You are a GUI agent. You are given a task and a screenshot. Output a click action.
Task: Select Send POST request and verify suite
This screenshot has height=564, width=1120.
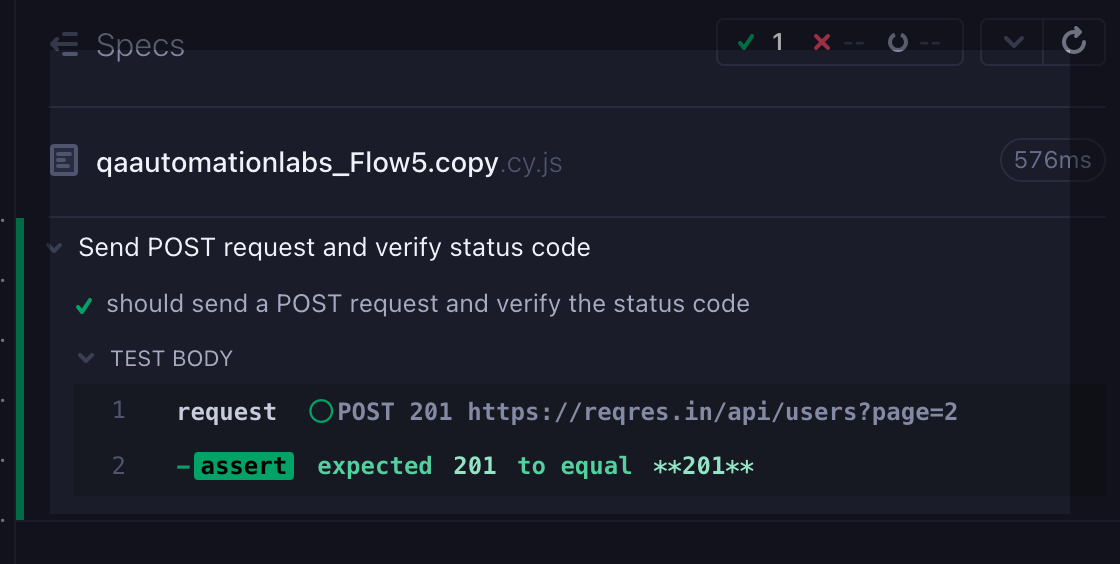click(334, 248)
